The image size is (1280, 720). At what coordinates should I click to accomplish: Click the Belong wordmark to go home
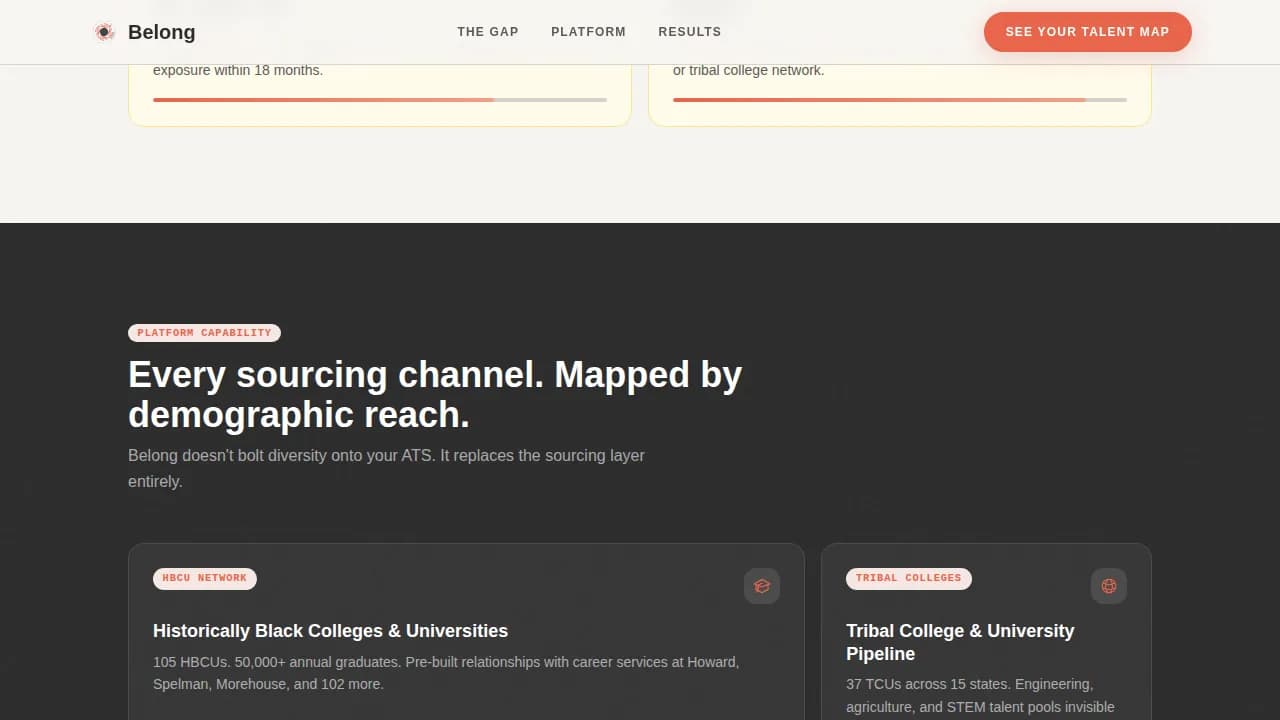click(161, 31)
